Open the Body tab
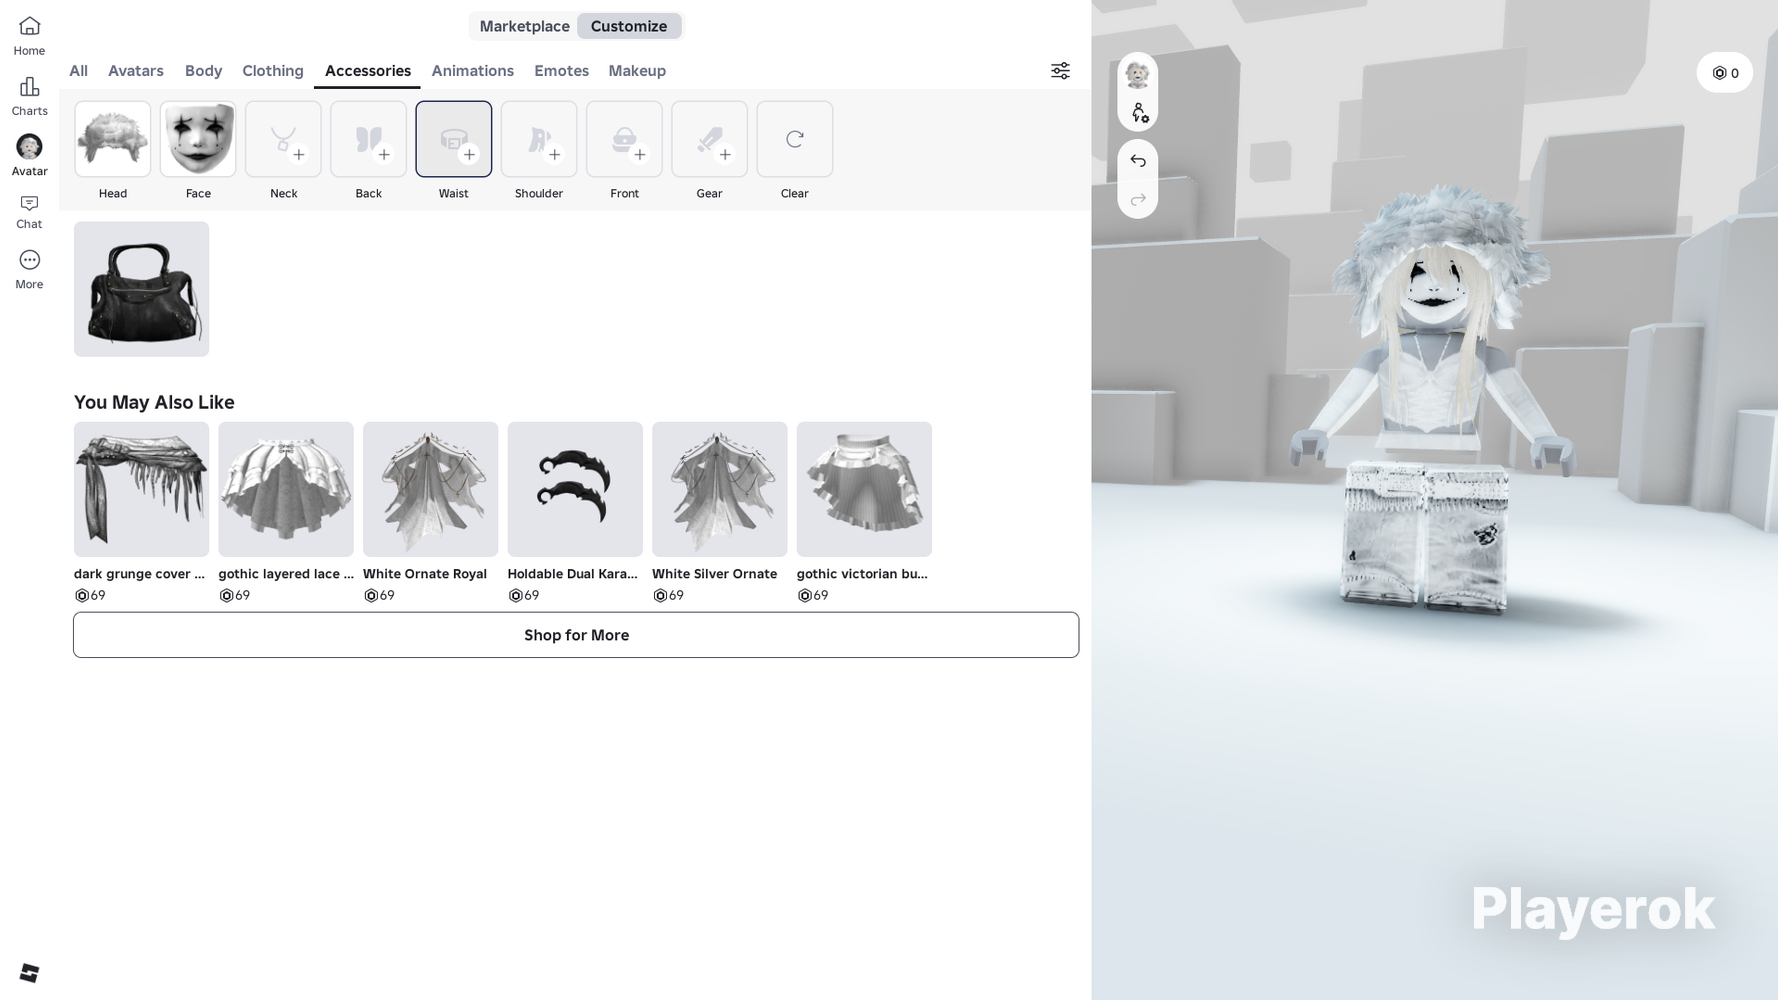The height and width of the screenshot is (1000, 1778). [203, 71]
